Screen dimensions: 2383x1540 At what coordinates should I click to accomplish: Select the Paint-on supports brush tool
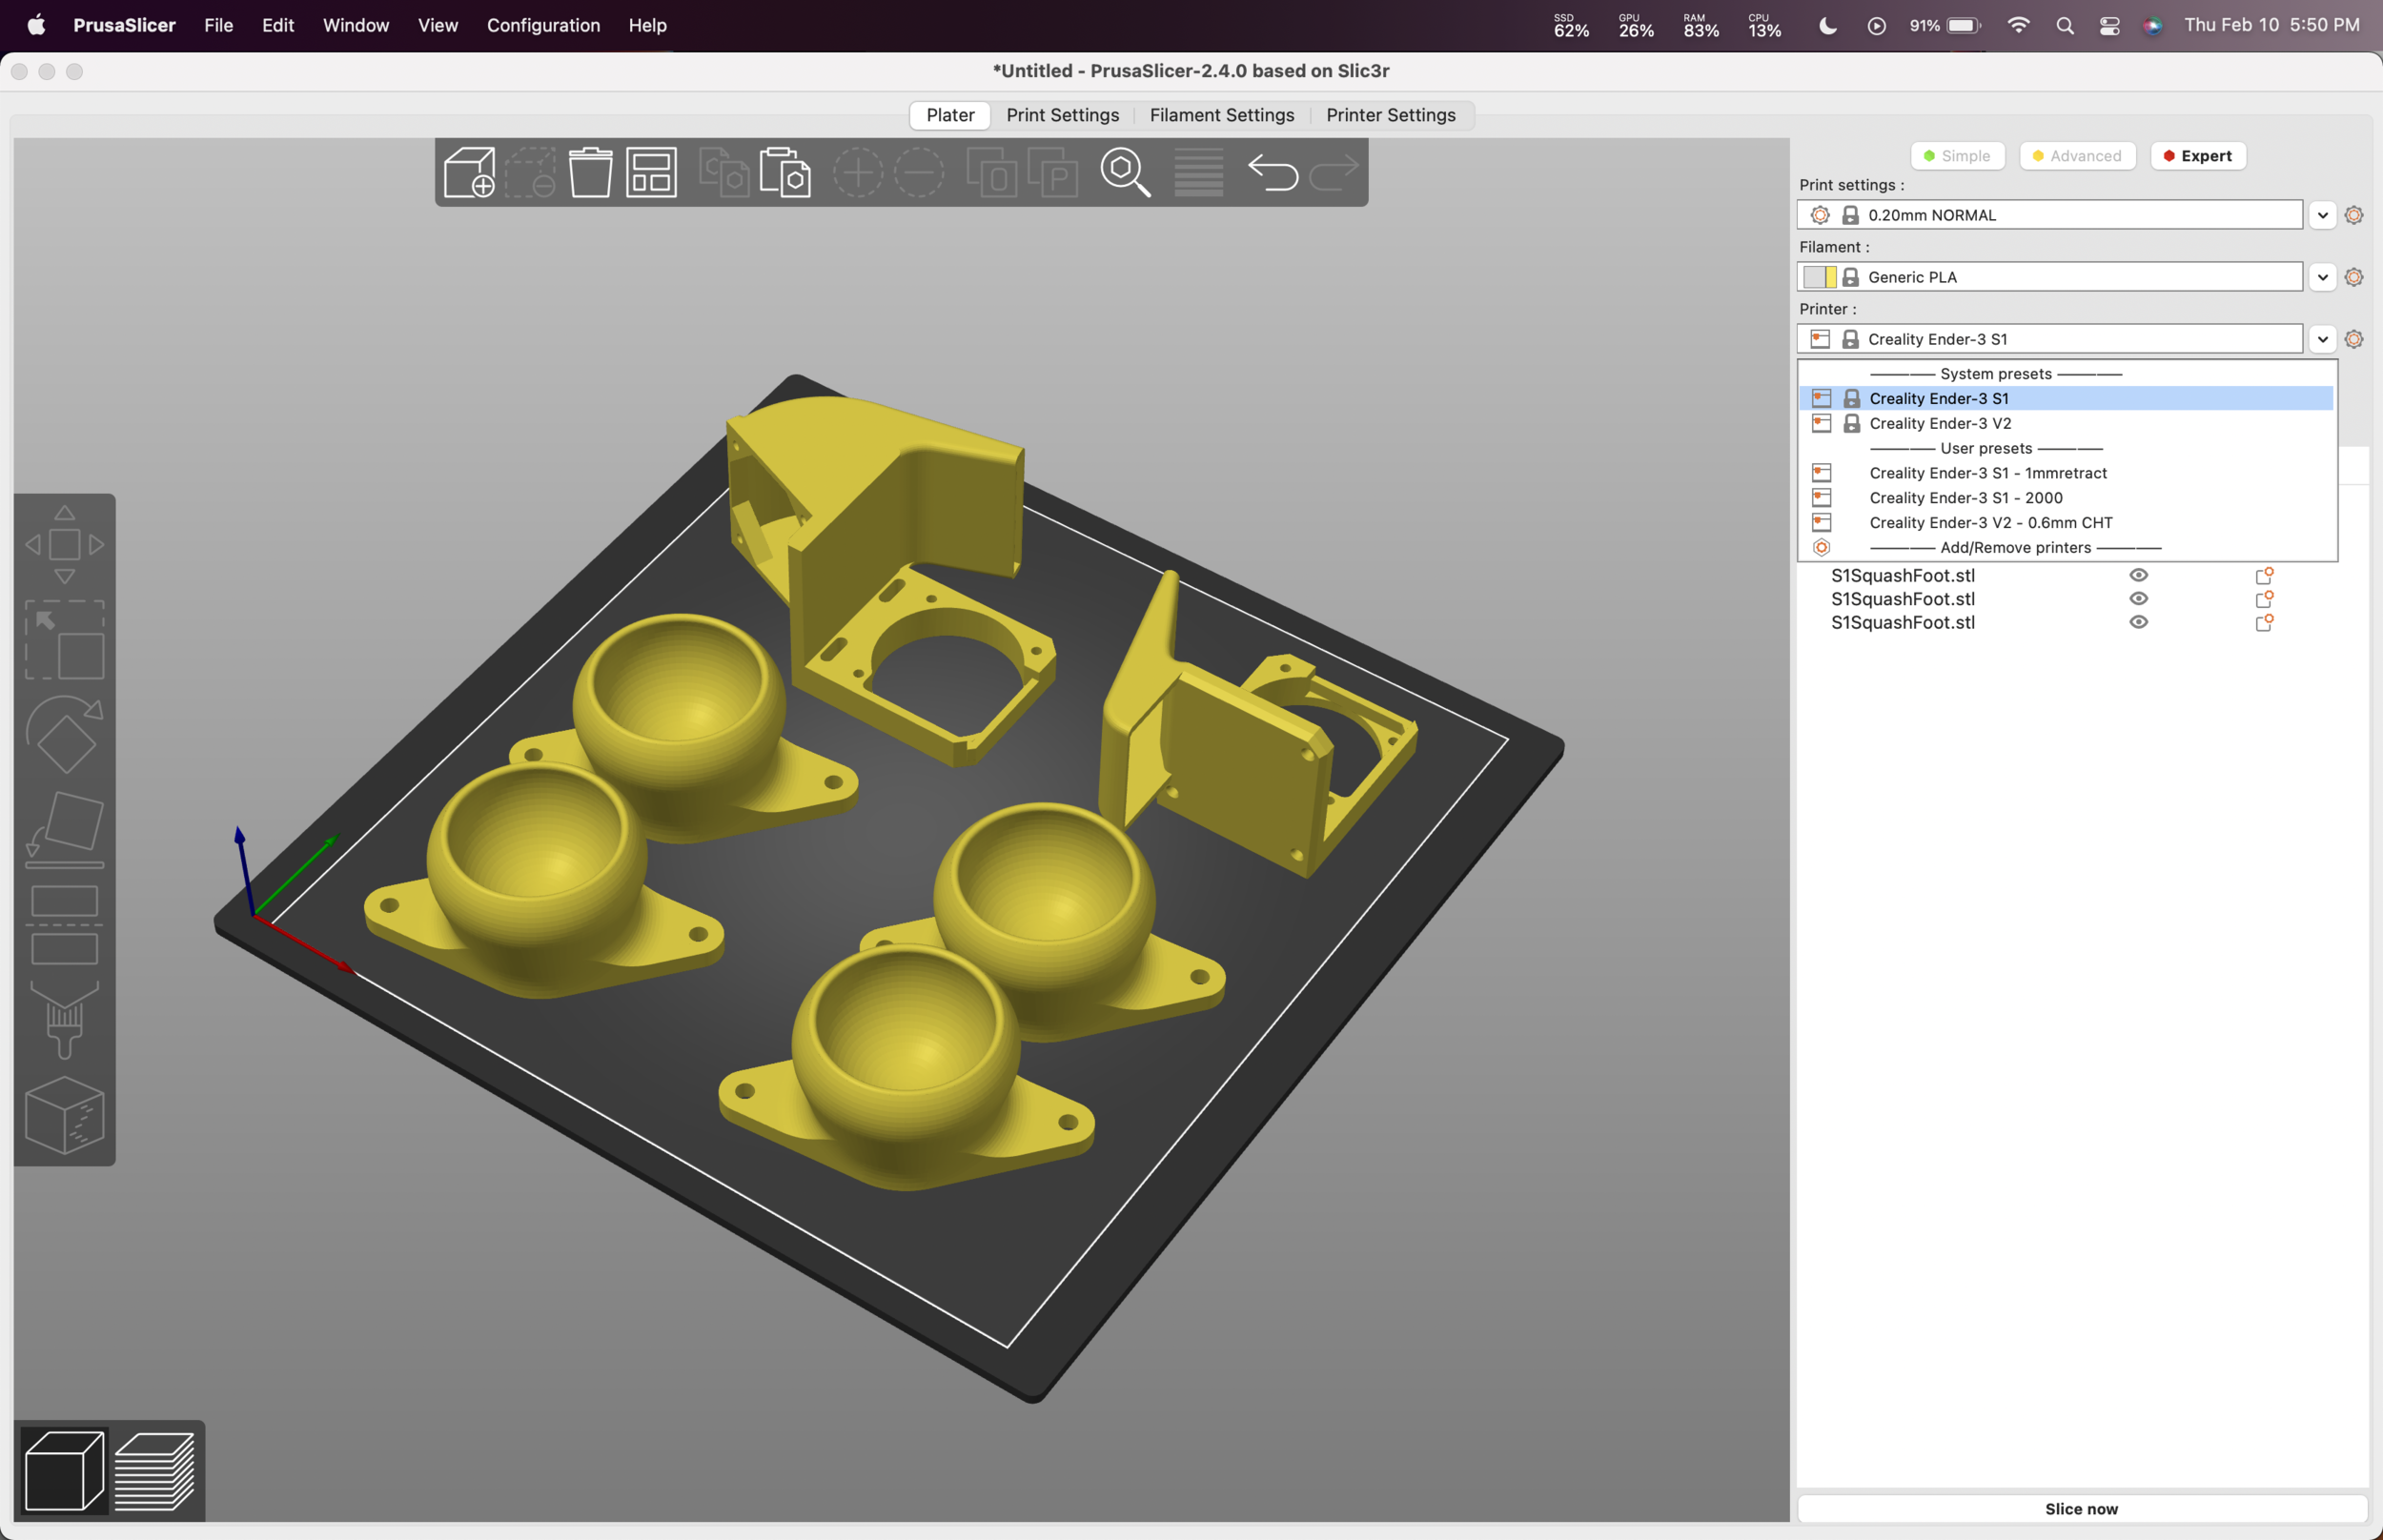65,1019
